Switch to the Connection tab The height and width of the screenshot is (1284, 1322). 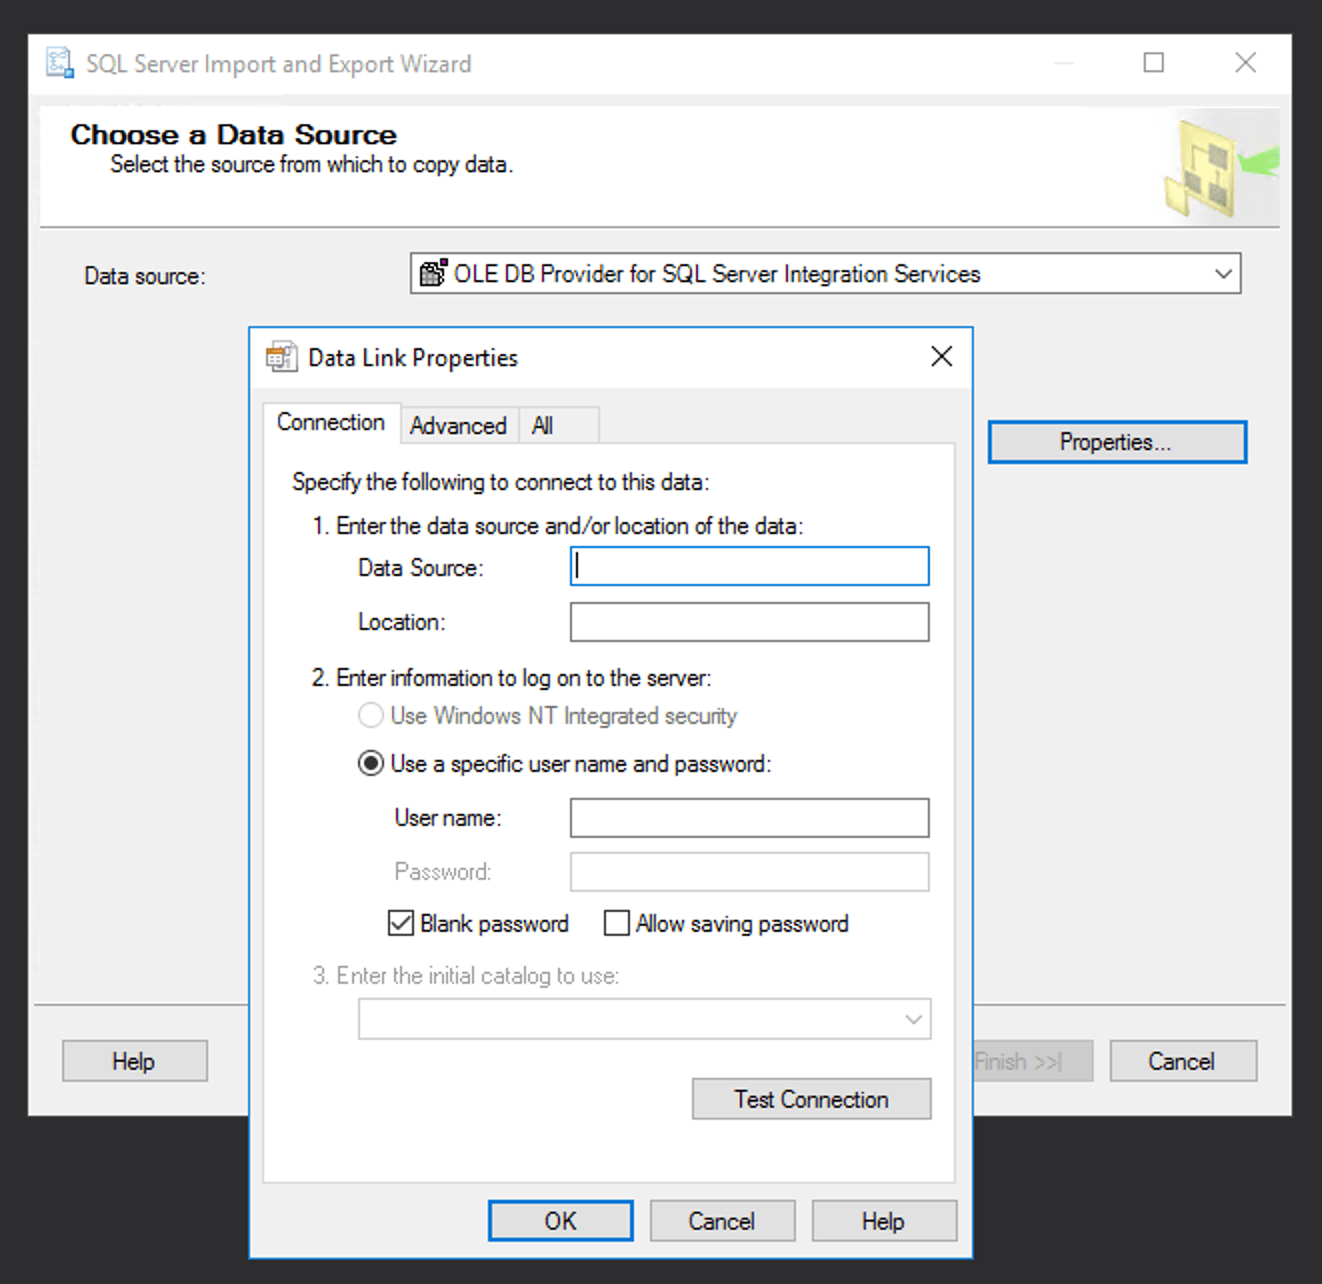pyautogui.click(x=331, y=422)
